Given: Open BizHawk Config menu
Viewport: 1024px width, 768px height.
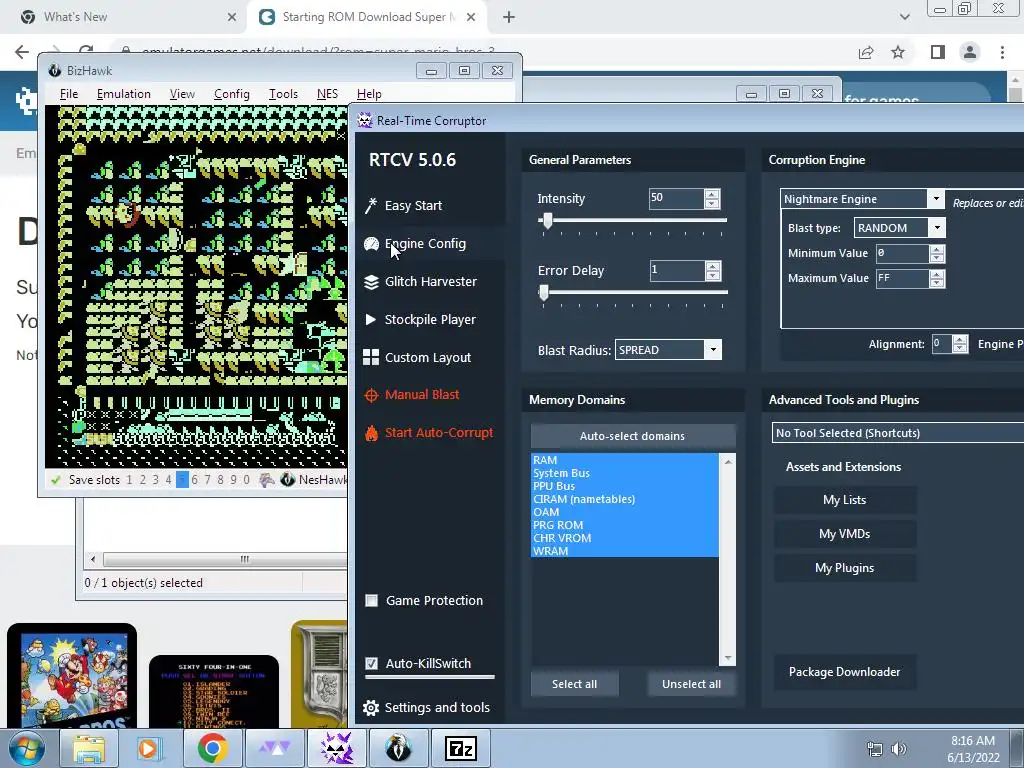Looking at the screenshot, I should 232,94.
